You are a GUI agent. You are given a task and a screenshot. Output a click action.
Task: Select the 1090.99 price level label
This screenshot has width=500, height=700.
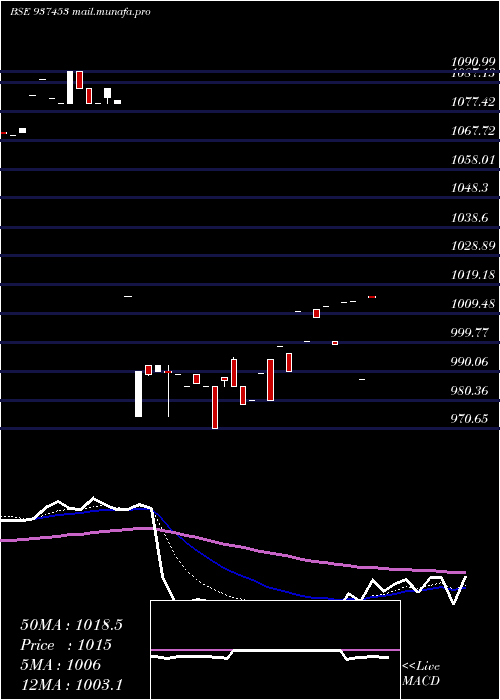point(473,62)
